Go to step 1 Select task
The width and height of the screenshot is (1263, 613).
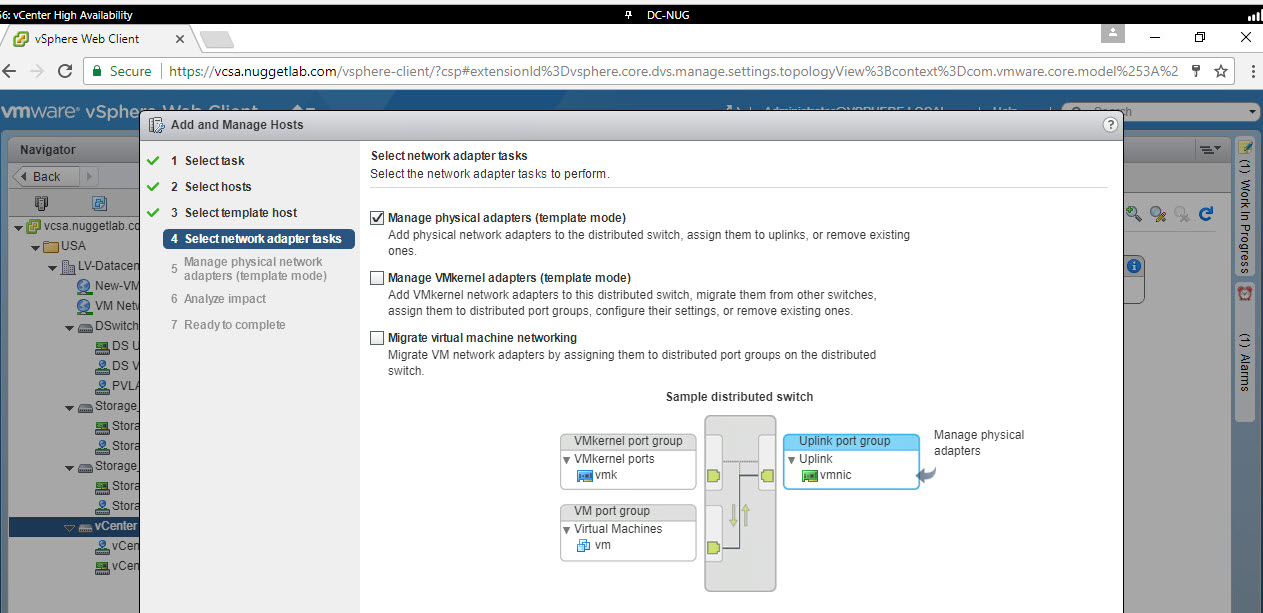pyautogui.click(x=214, y=161)
